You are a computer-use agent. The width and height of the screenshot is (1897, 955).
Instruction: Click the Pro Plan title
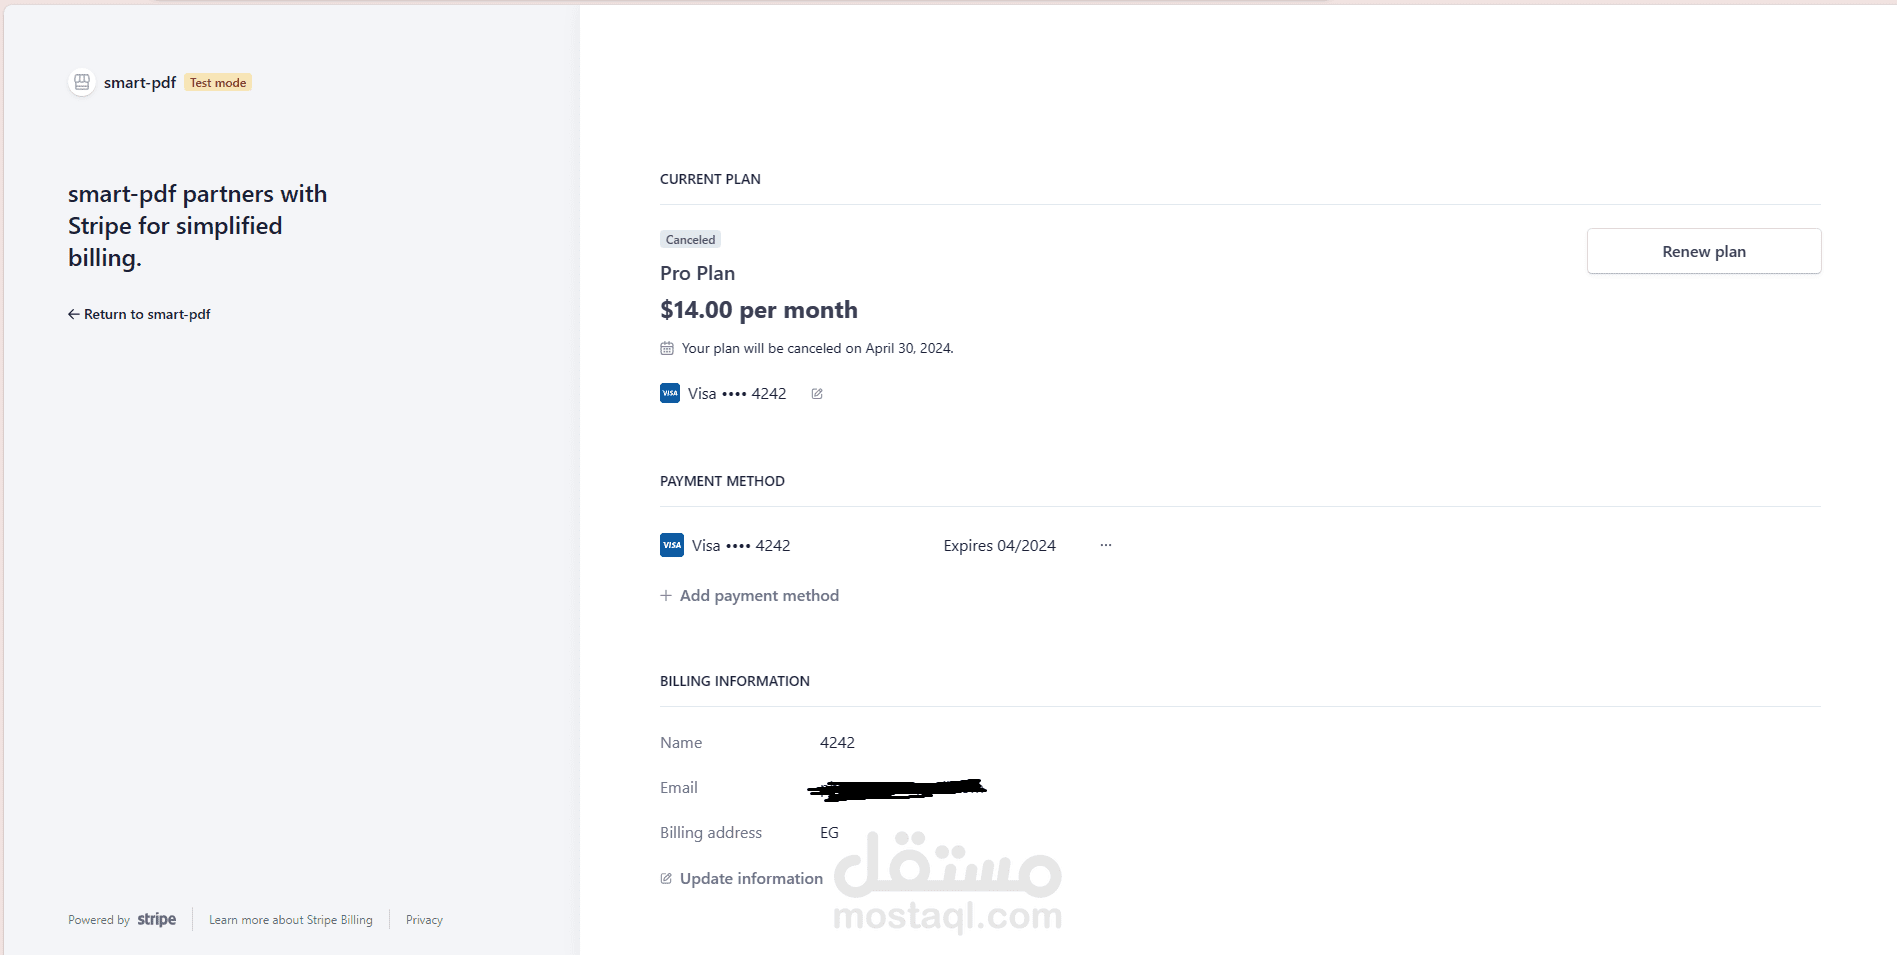(698, 273)
